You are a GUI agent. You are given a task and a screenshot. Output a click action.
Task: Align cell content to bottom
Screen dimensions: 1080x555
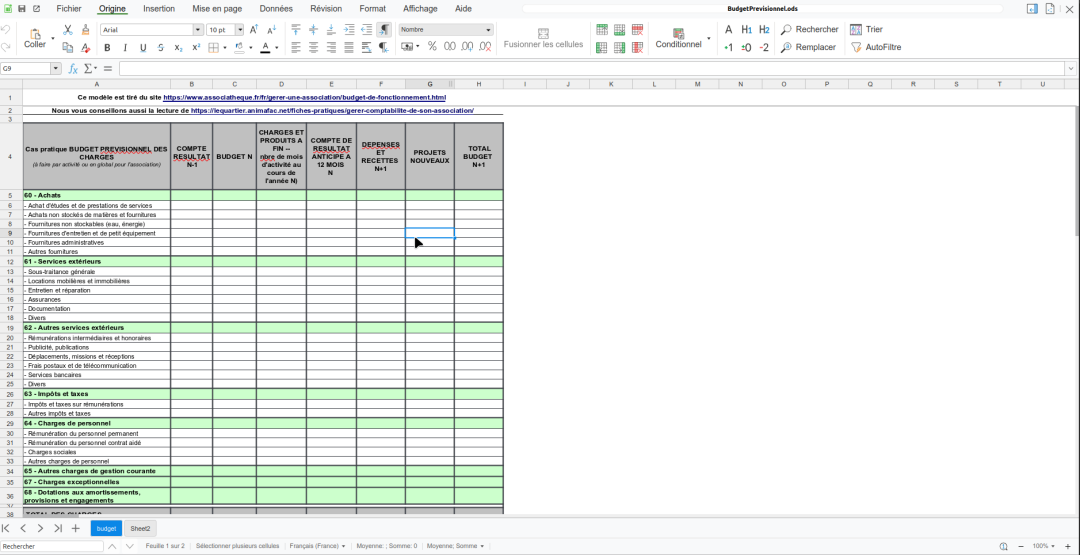pyautogui.click(x=331, y=30)
